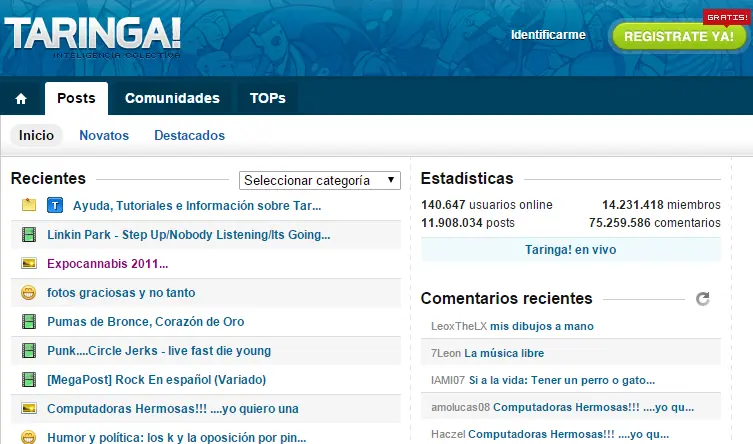Select the Inicio sub-tab
753x444 pixels.
[36, 135]
